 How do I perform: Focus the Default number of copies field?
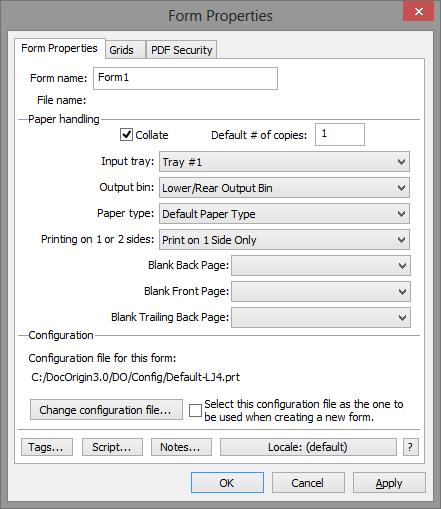(x=340, y=134)
